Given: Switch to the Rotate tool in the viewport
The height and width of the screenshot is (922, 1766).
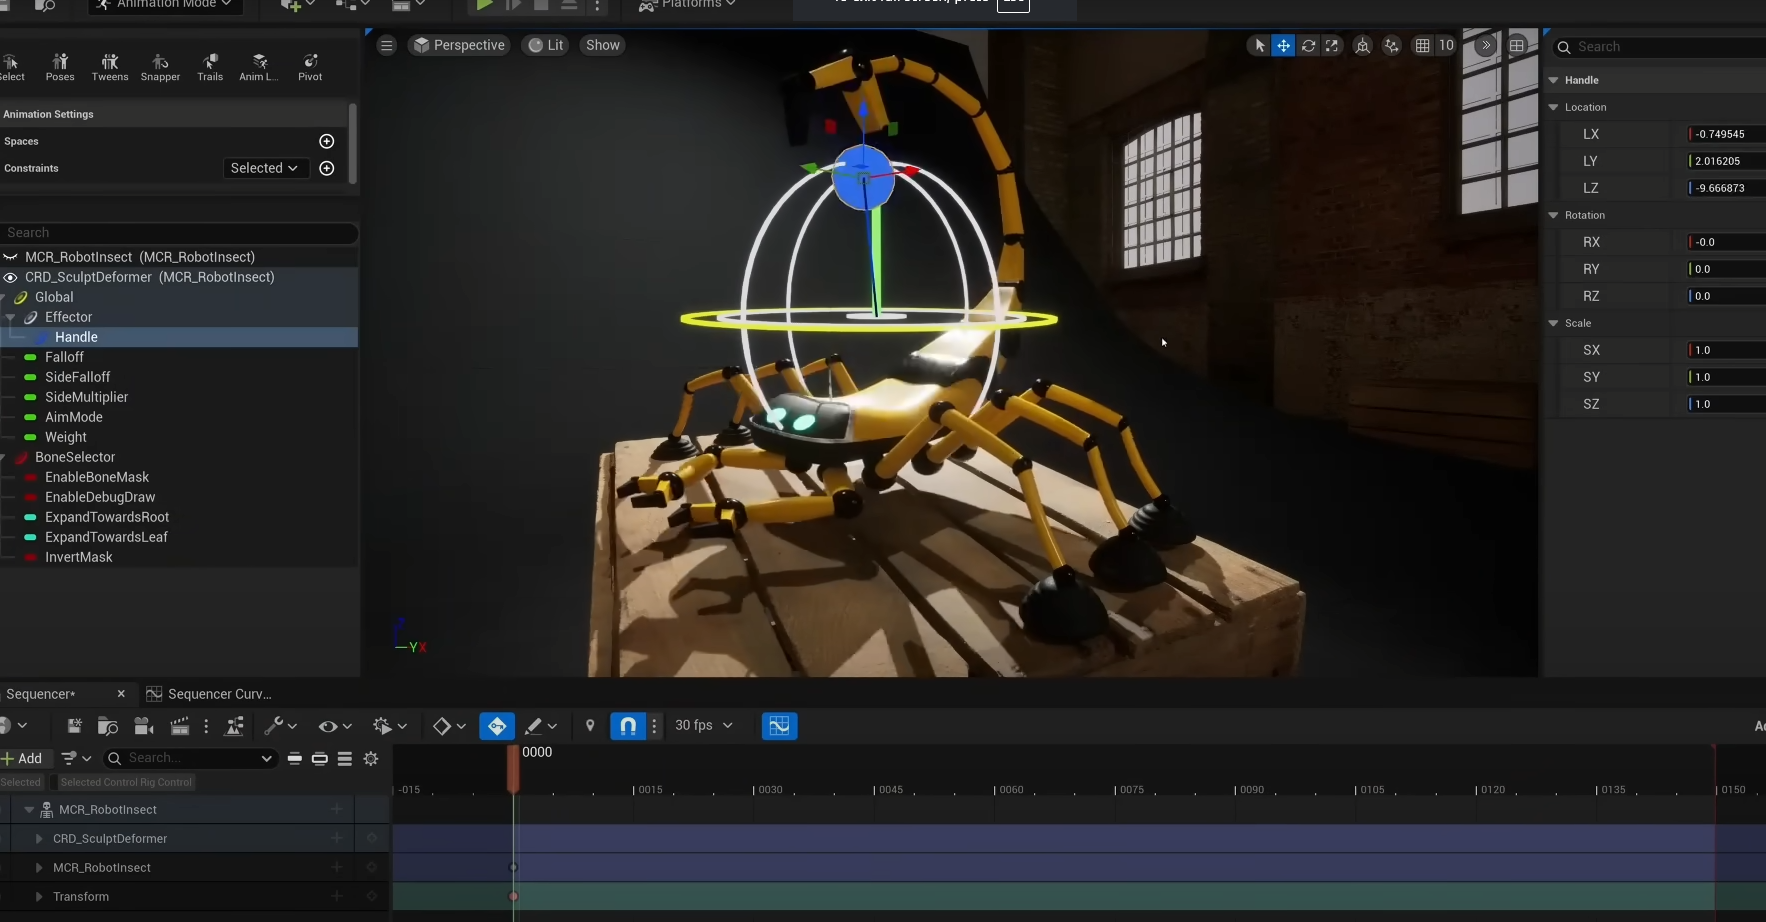Looking at the screenshot, I should [x=1309, y=45].
